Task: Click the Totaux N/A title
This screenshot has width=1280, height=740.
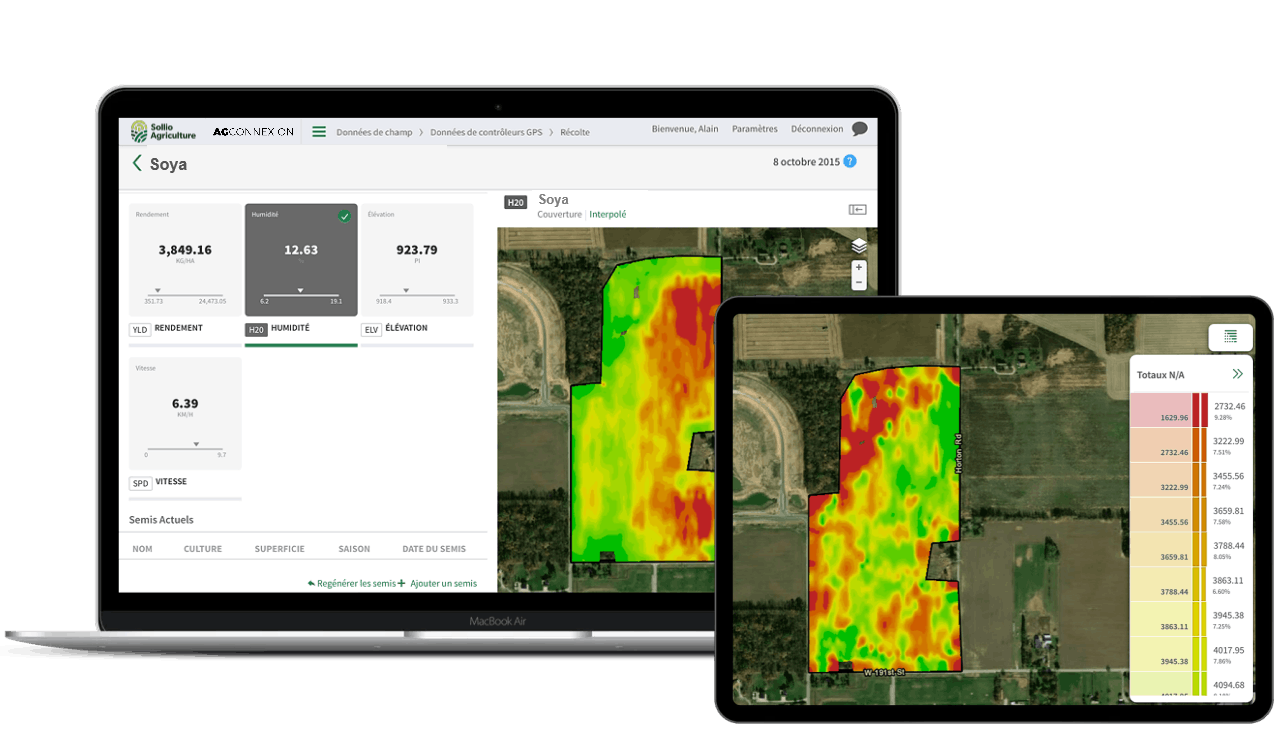Action: (x=1160, y=375)
